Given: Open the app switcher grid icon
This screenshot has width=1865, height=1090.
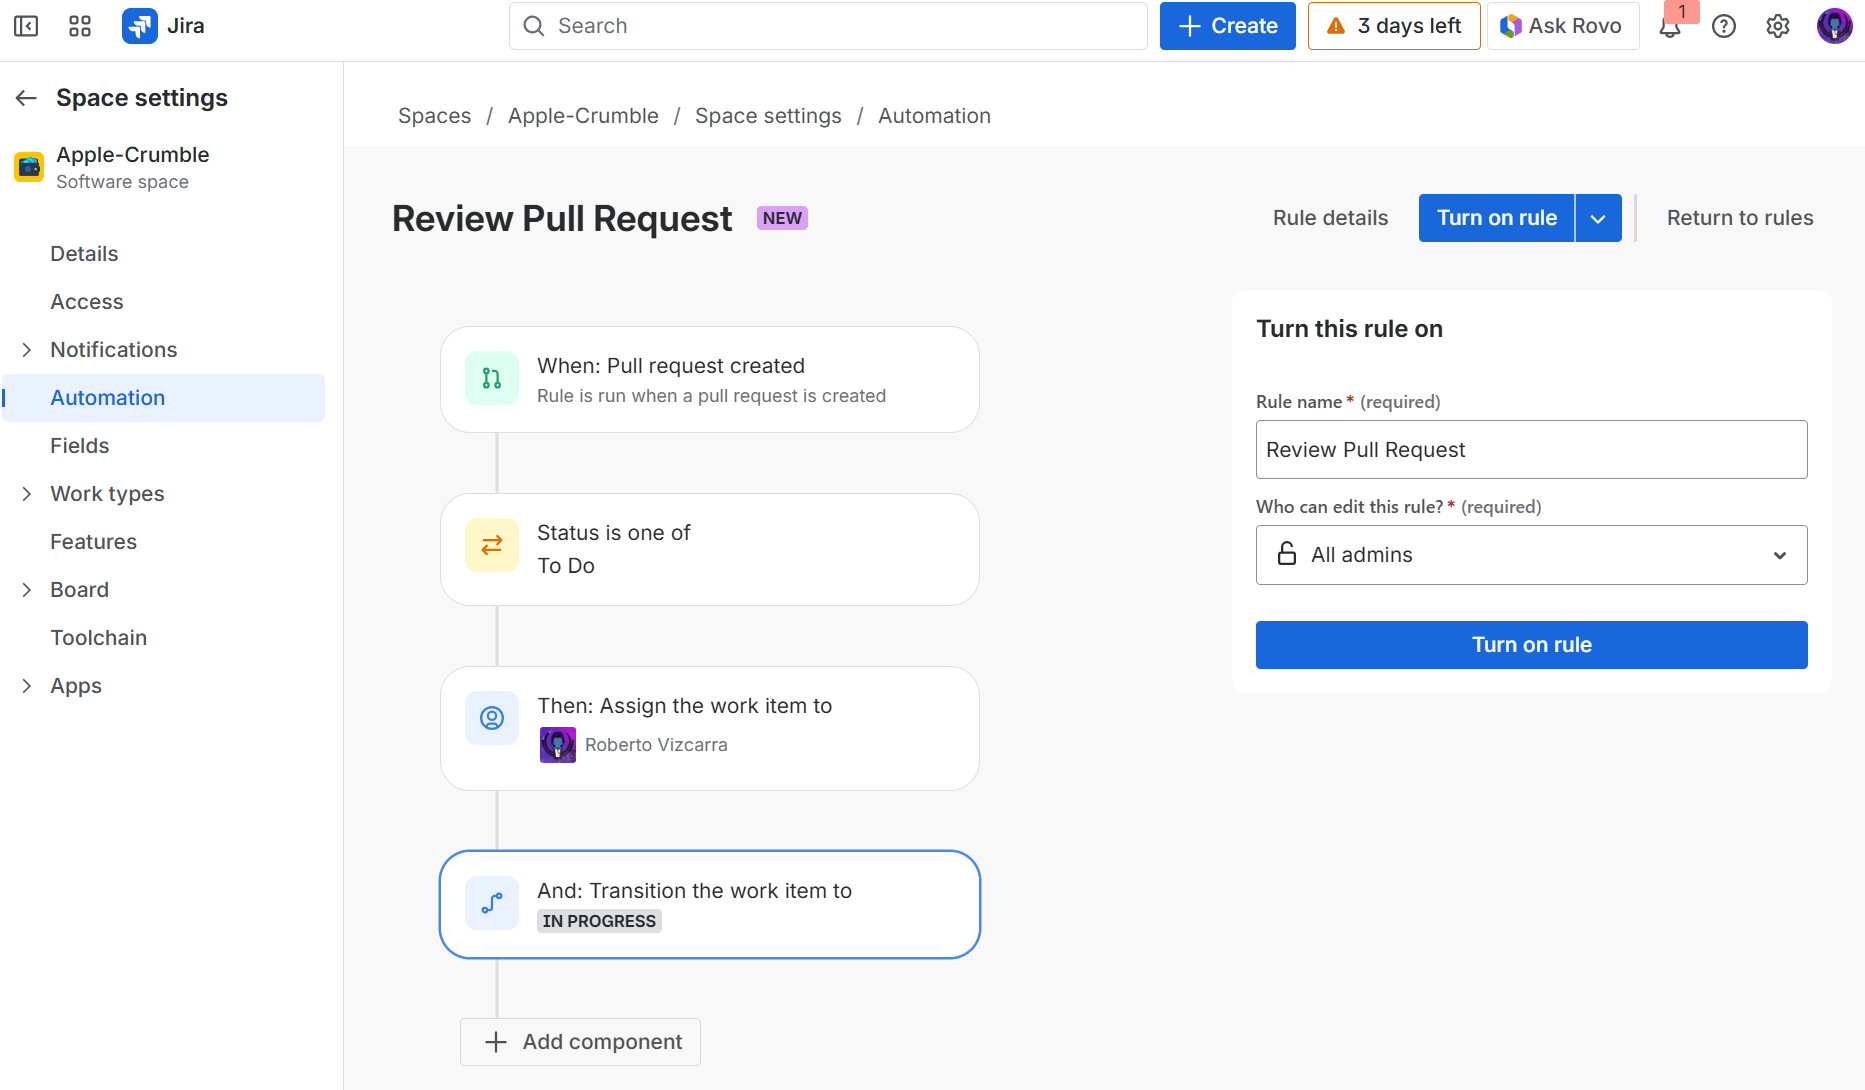Looking at the screenshot, I should (x=80, y=26).
